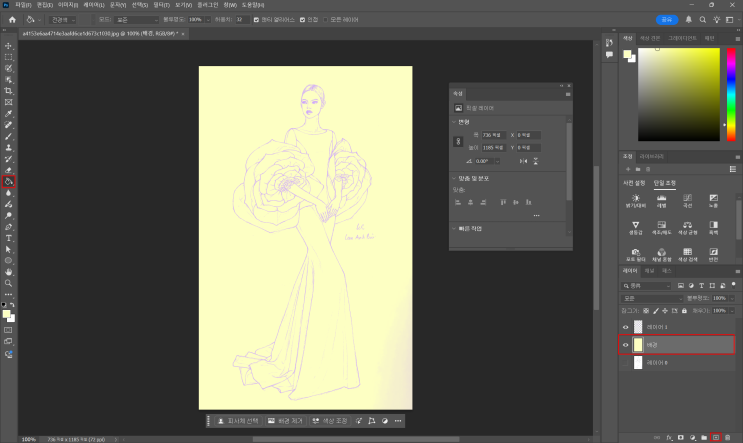Open the blending mode (모드) dropdown
Image resolution: width=743 pixels, height=443 pixels.
(x=136, y=19)
